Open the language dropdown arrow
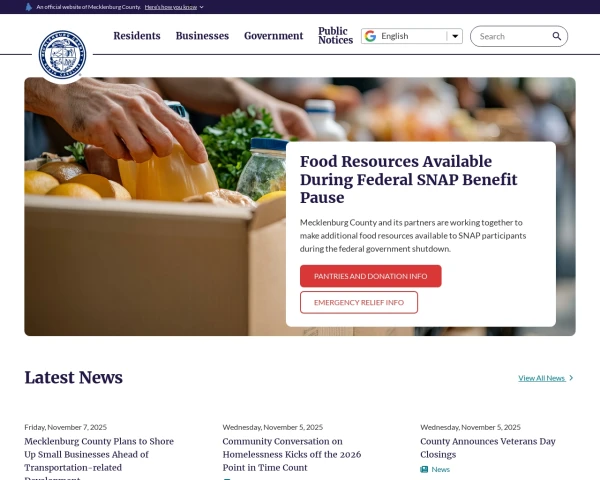The height and width of the screenshot is (480, 600). [455, 36]
